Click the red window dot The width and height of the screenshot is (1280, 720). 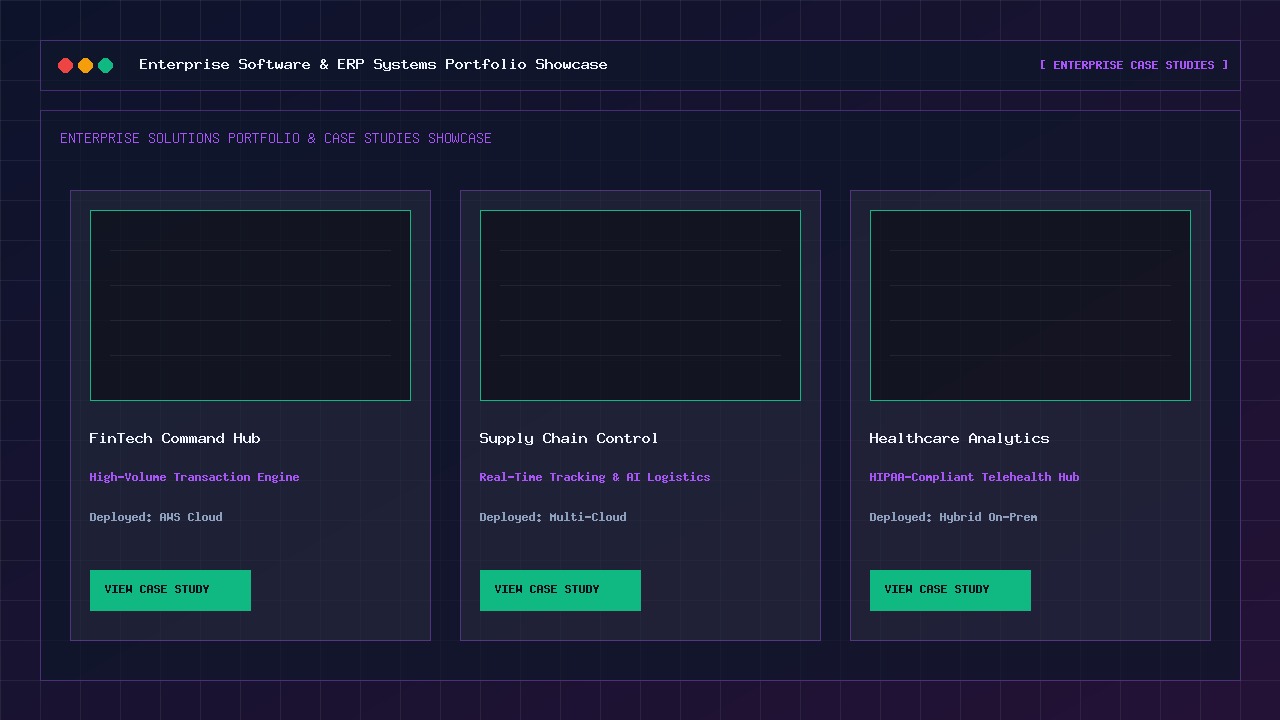66,65
